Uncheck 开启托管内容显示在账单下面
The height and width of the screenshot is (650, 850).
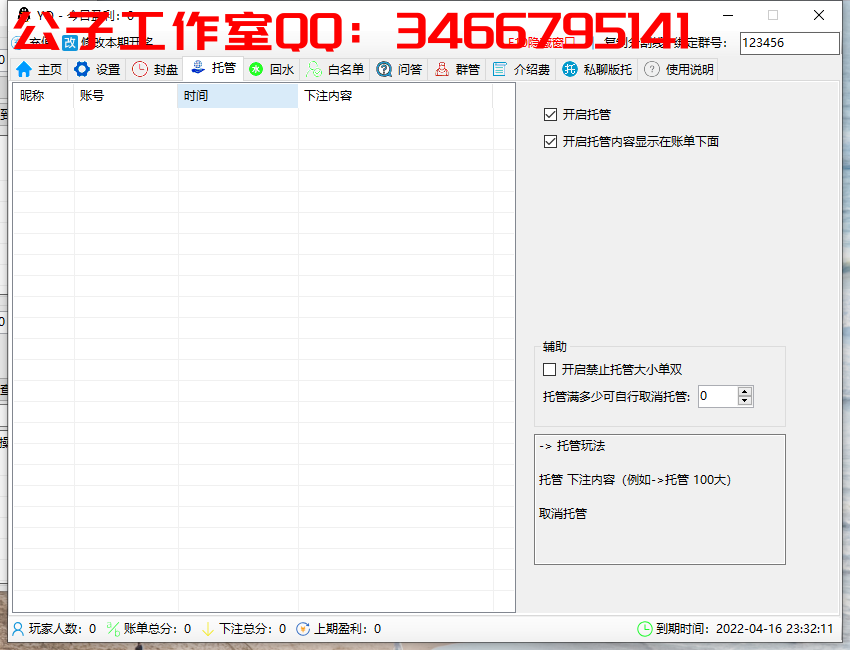(550, 141)
